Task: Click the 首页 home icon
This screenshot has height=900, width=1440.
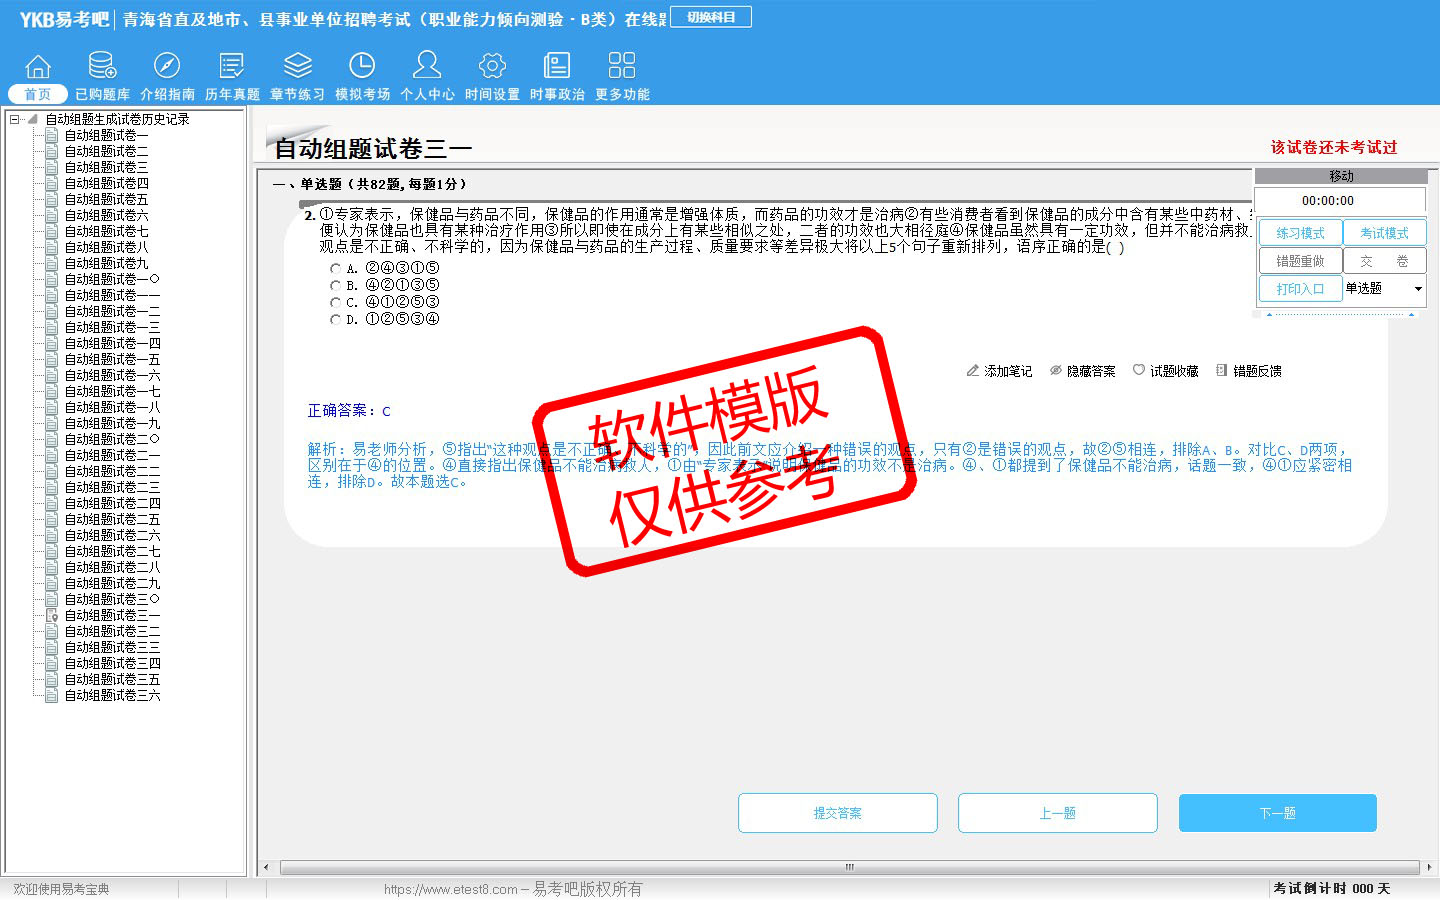Action: (38, 67)
